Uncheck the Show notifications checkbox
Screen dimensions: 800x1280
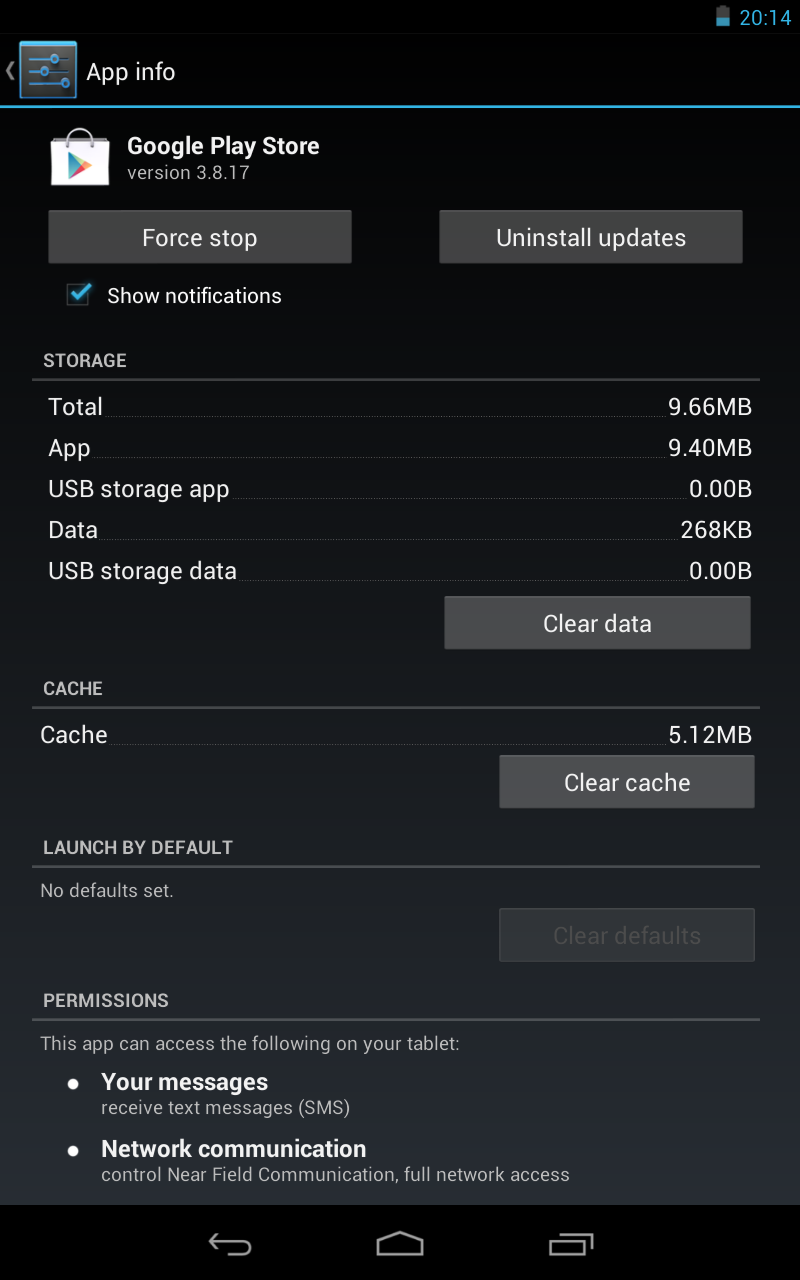click(79, 294)
